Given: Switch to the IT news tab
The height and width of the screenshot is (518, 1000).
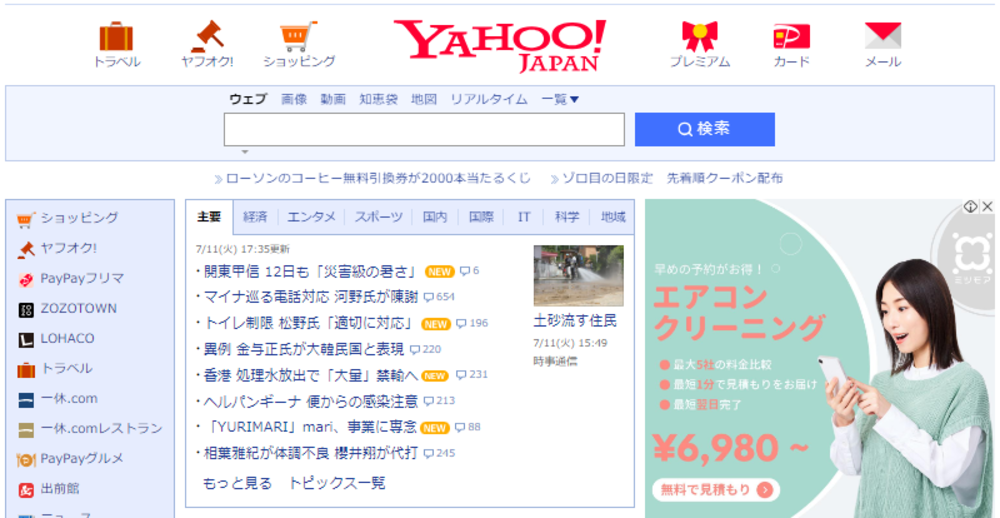Looking at the screenshot, I should [x=524, y=217].
